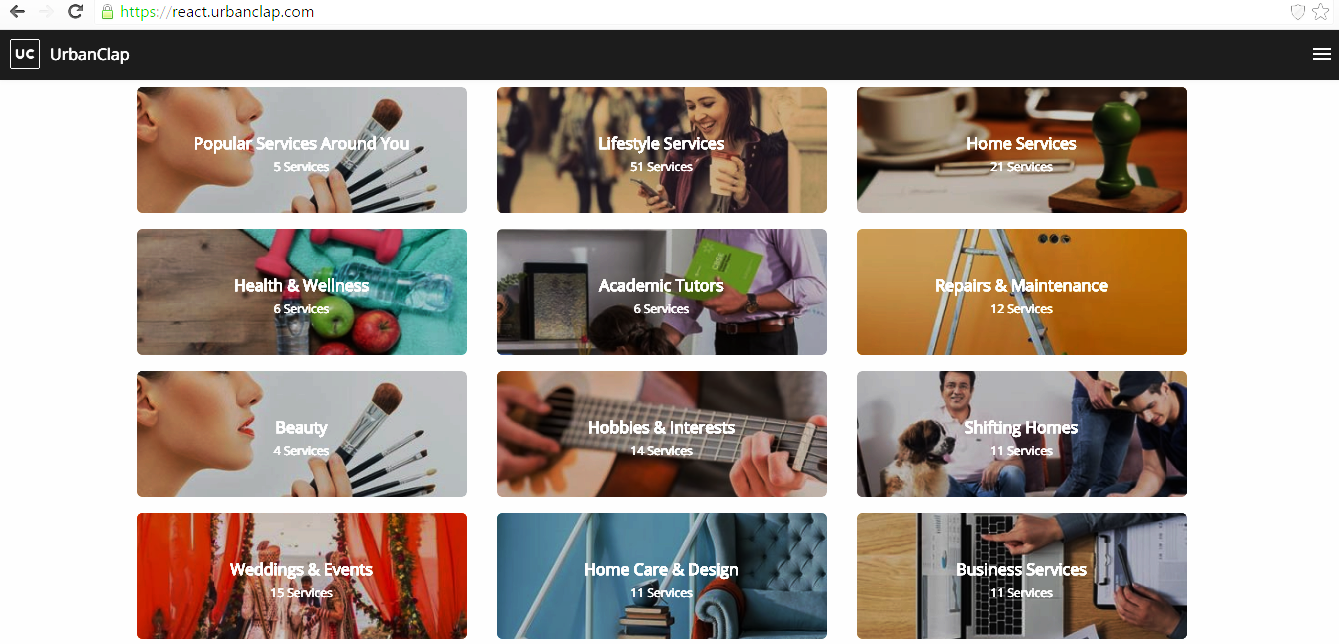1339x644 pixels.
Task: Click the UrbanClap brand name
Action: click(90, 55)
